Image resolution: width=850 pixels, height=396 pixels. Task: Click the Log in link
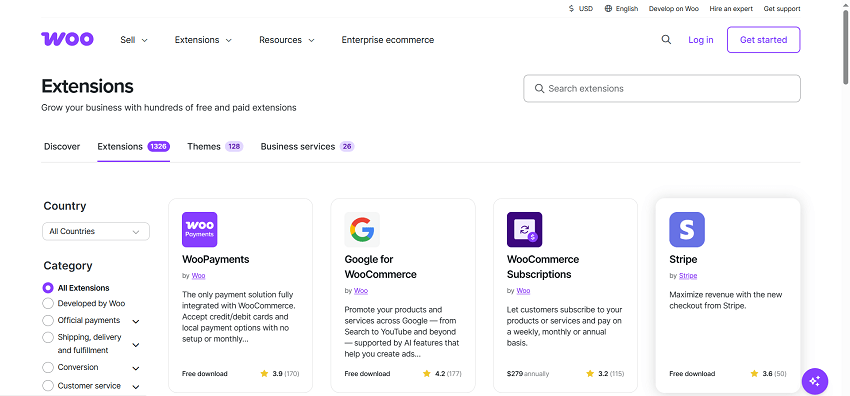[x=701, y=40]
